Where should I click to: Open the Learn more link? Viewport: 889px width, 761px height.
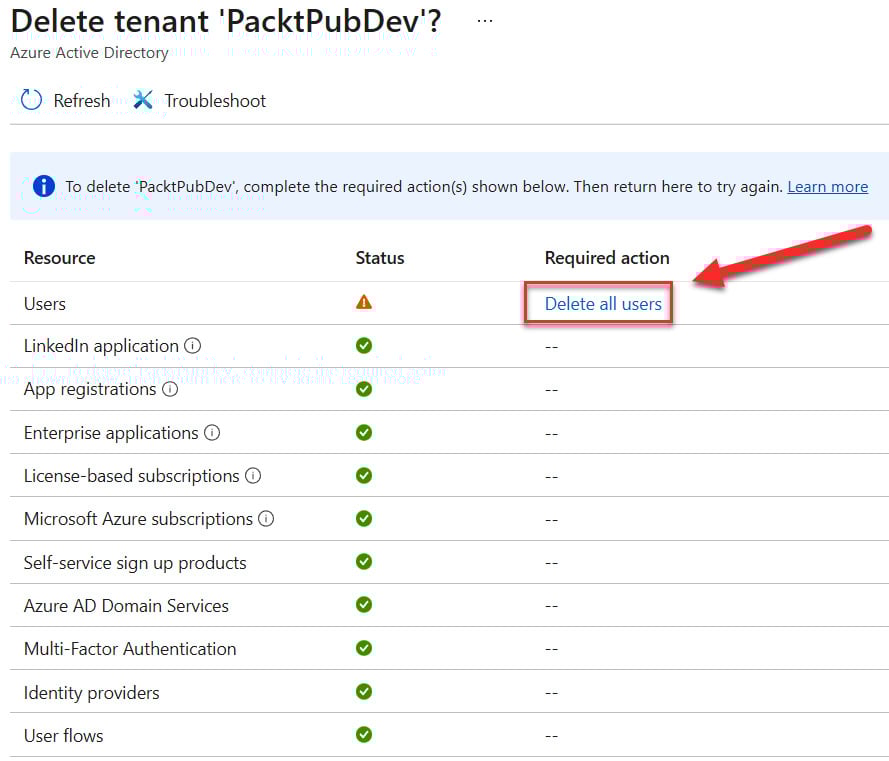[828, 187]
